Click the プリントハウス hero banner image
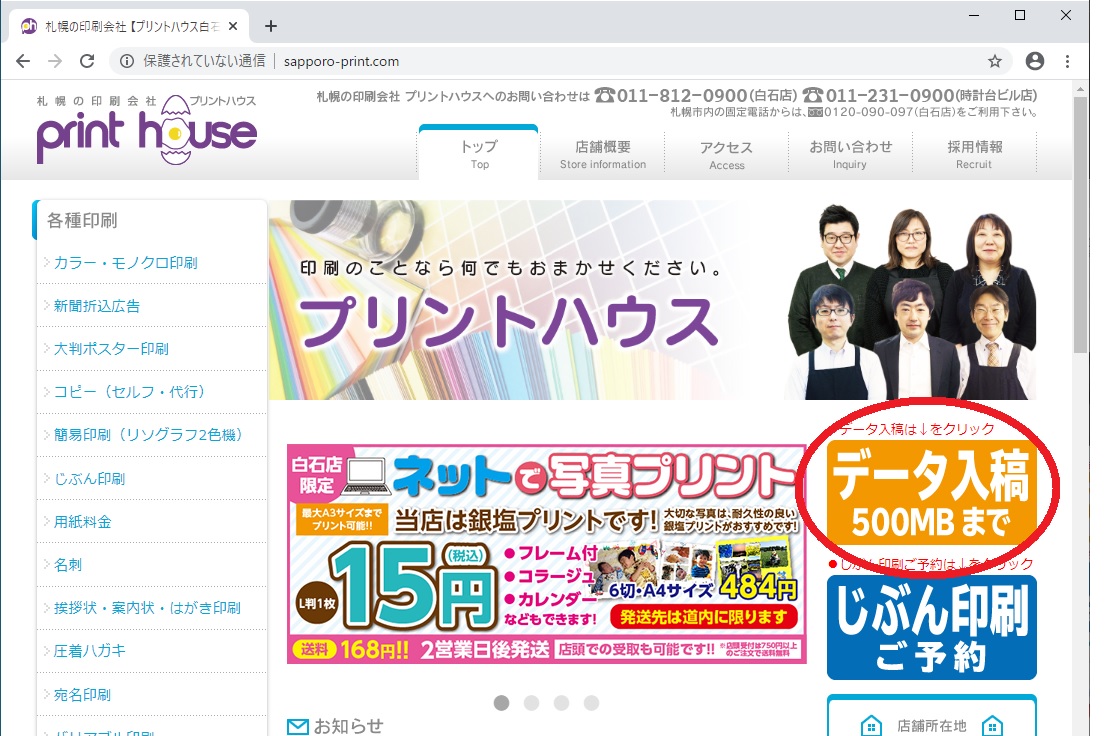This screenshot has width=1114, height=736. [652, 300]
